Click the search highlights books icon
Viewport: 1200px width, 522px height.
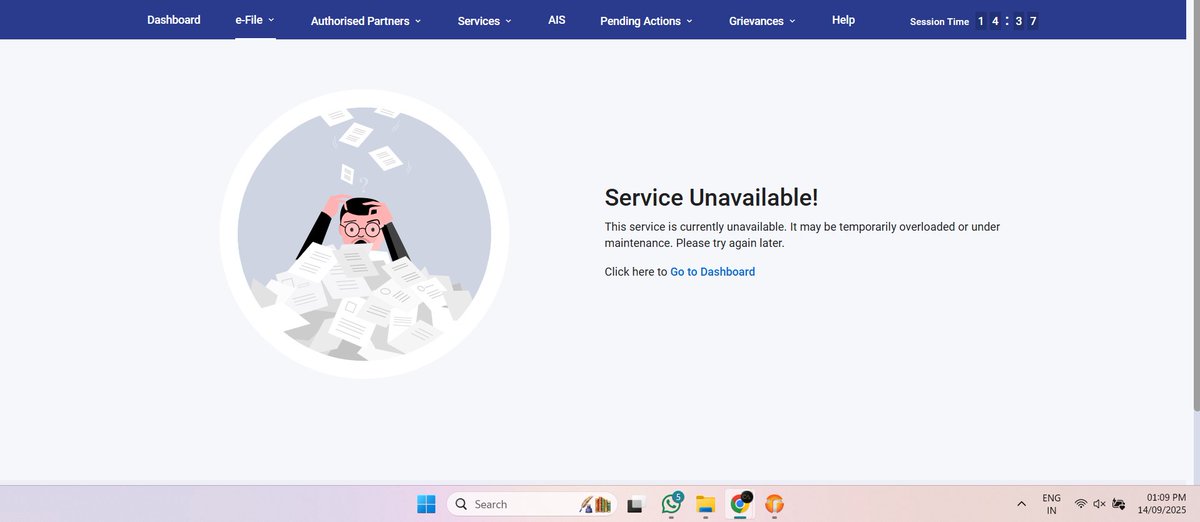pyautogui.click(x=596, y=504)
